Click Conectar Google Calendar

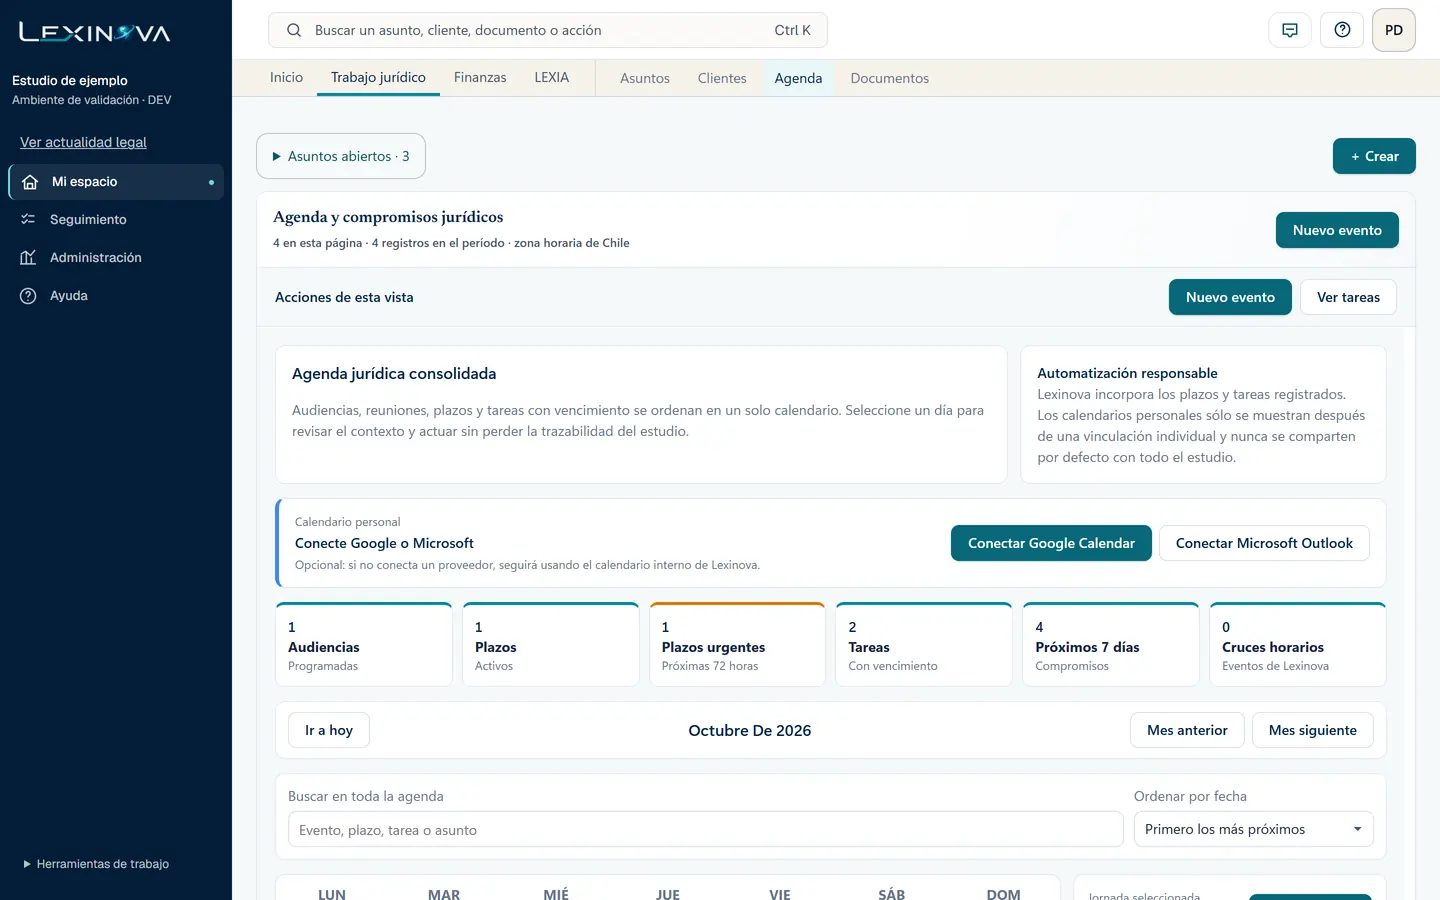pos(1051,543)
